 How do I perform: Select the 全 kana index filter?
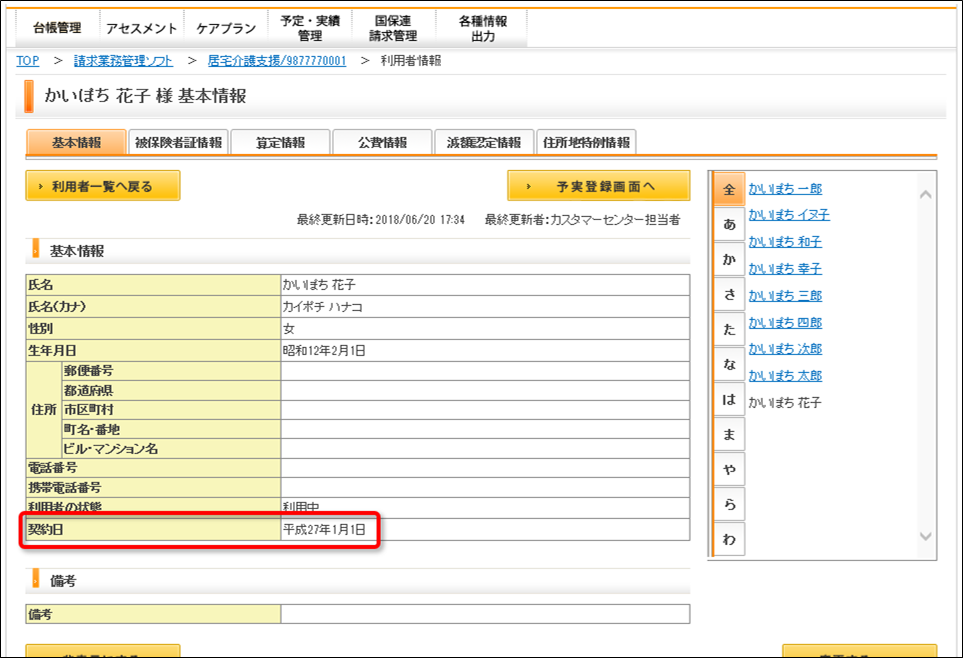[729, 189]
